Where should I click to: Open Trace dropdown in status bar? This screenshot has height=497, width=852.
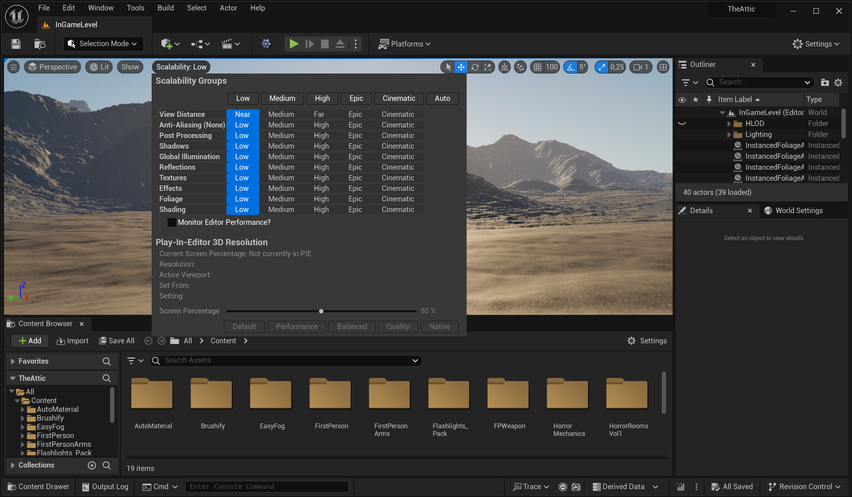[531, 487]
